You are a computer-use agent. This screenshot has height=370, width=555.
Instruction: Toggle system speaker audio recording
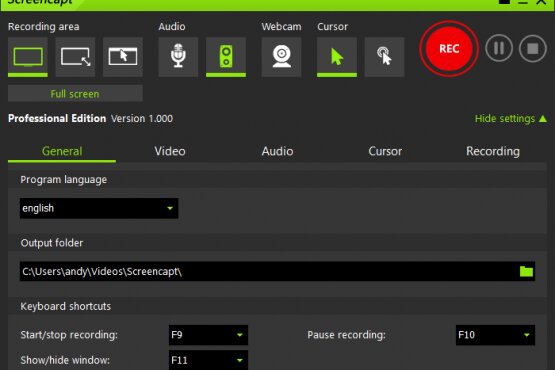pyautogui.click(x=226, y=57)
